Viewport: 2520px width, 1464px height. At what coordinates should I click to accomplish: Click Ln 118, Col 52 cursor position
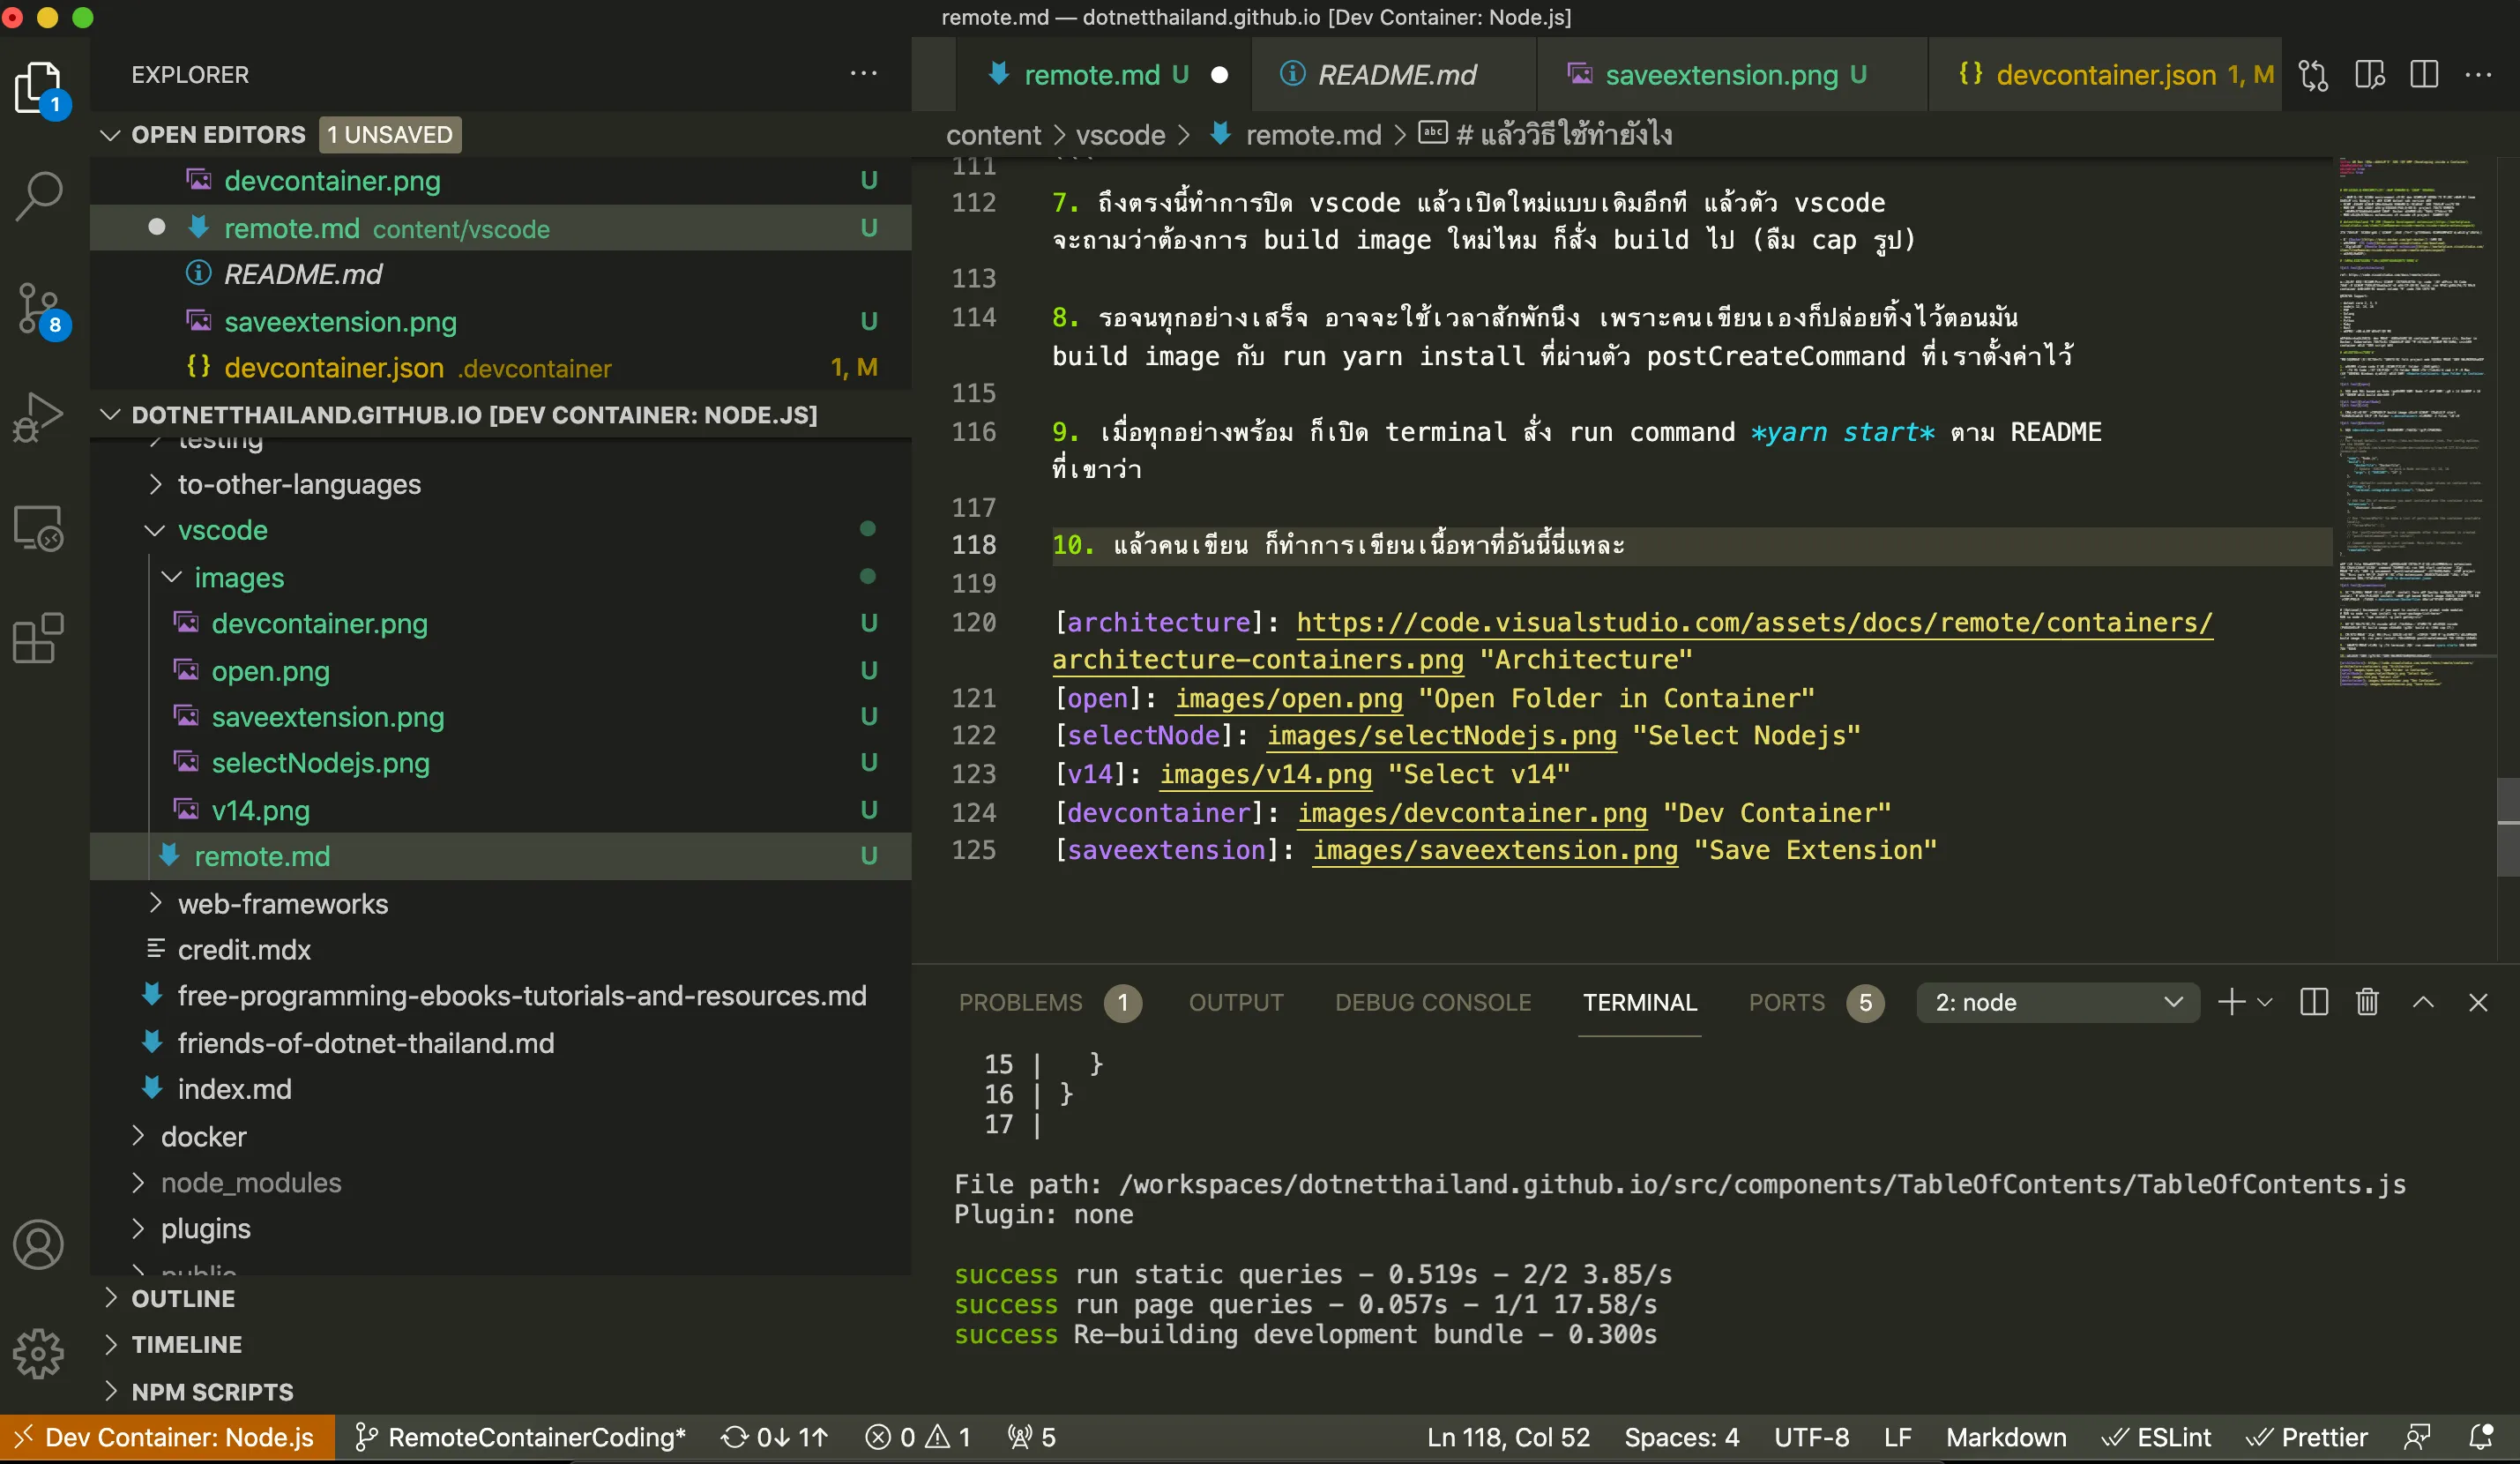(x=1507, y=1437)
